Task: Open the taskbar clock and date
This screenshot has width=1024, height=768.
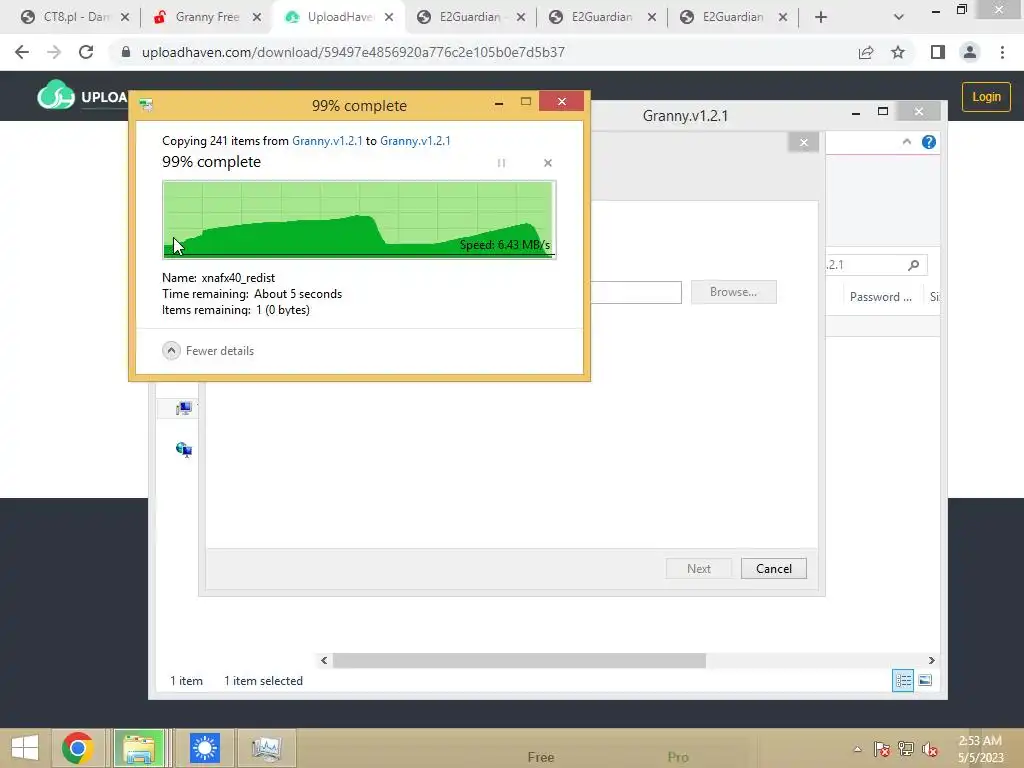Action: 980,749
